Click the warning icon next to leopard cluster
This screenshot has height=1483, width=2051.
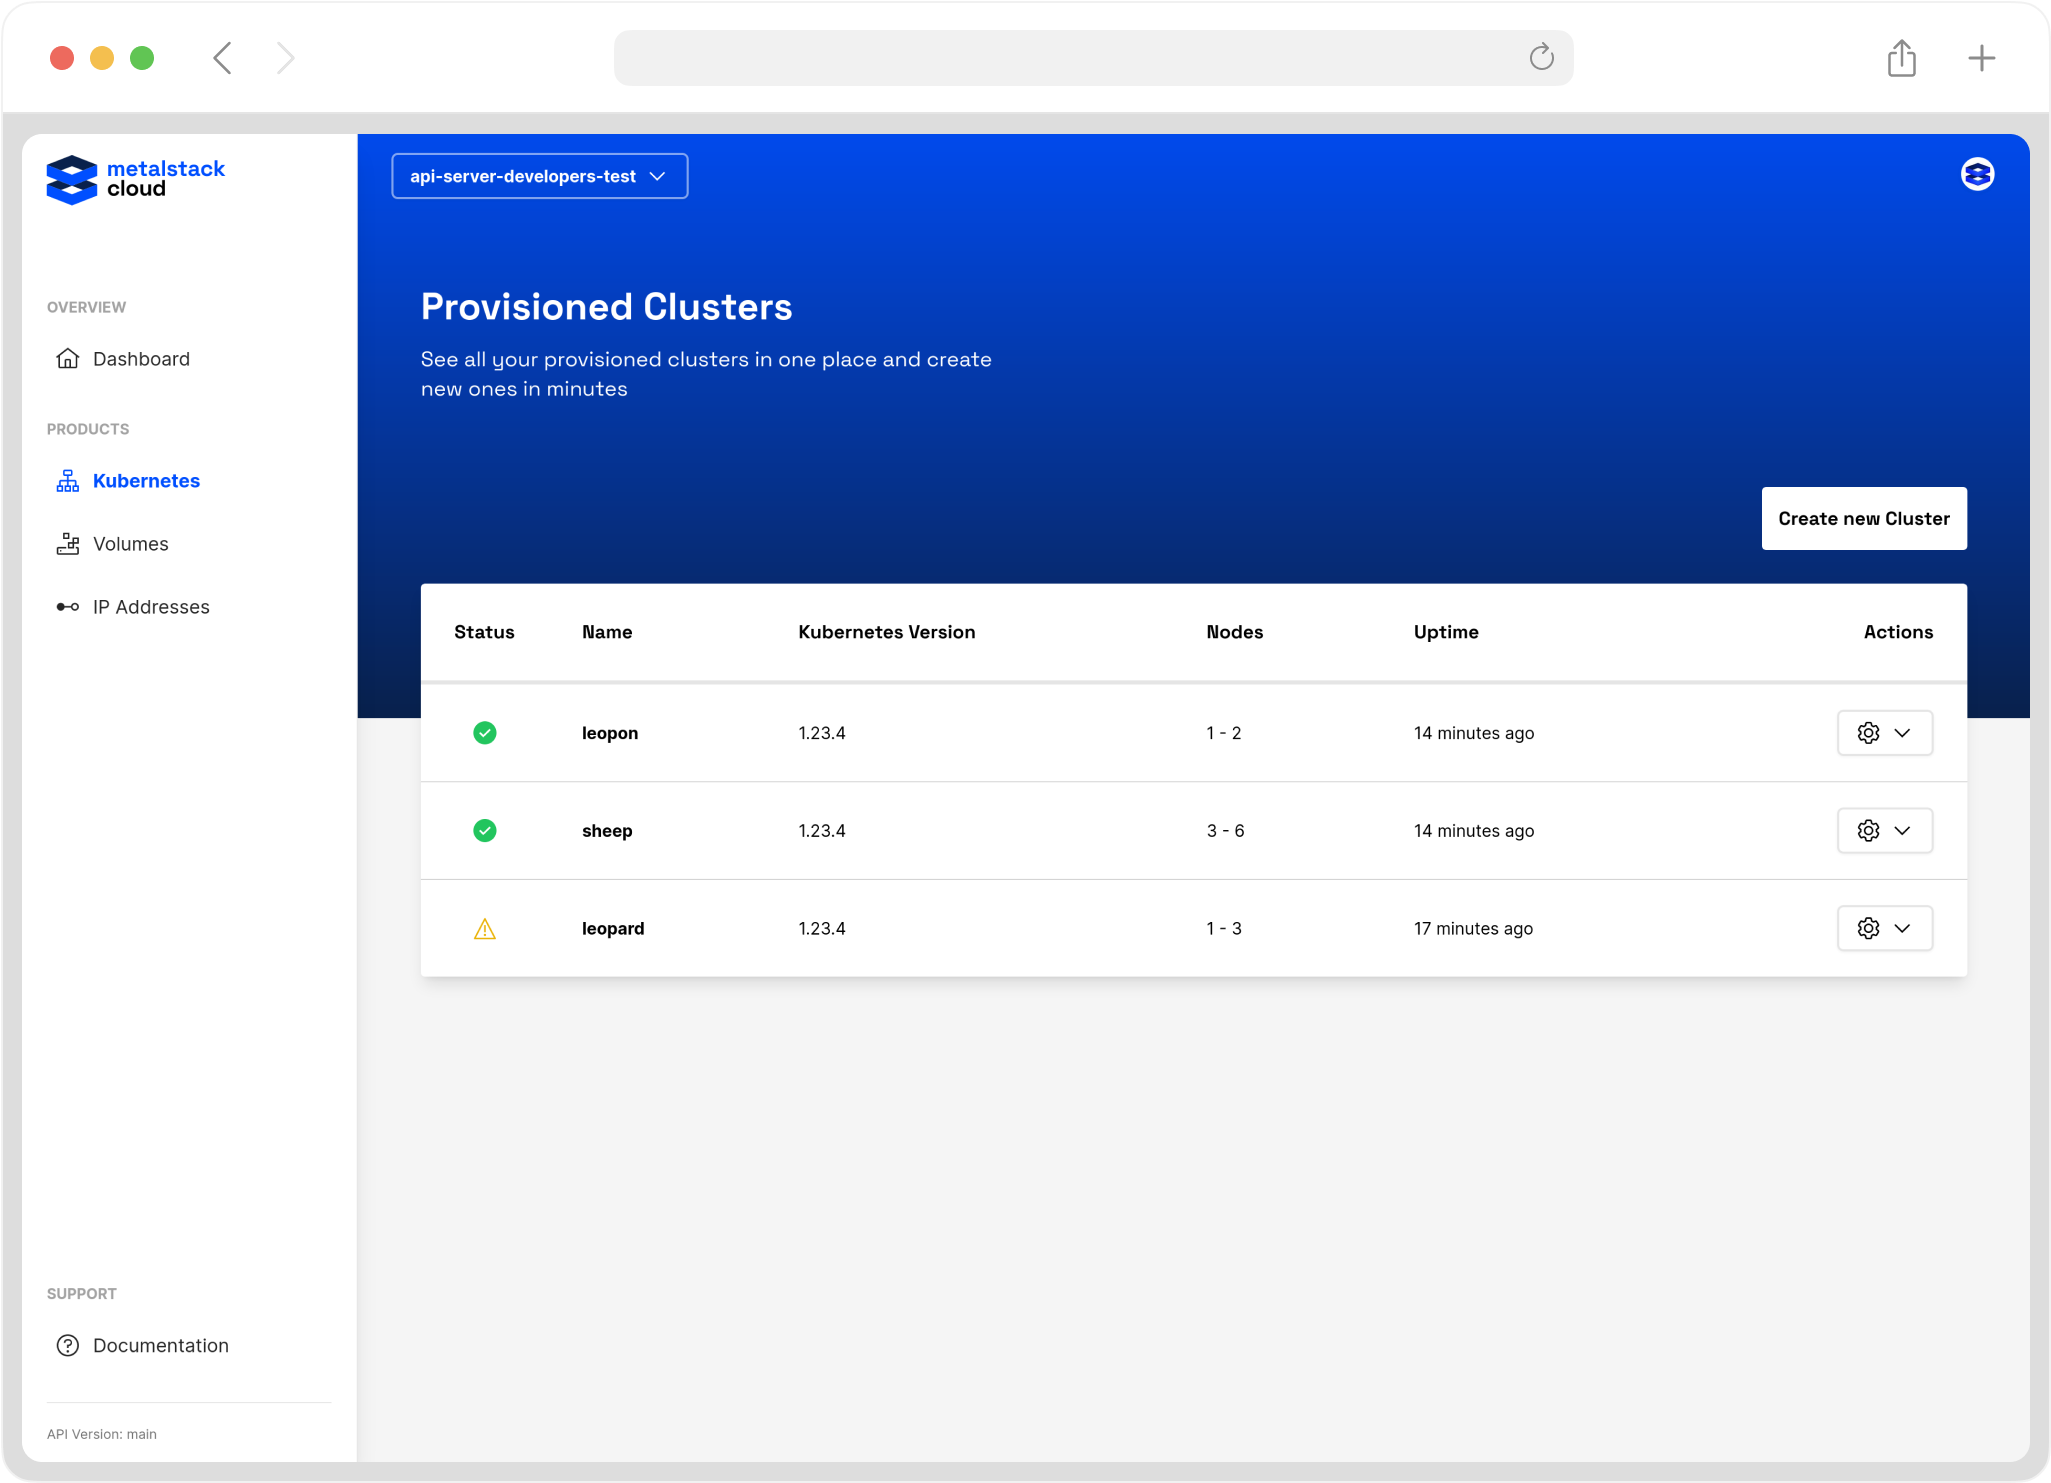pyautogui.click(x=485, y=928)
